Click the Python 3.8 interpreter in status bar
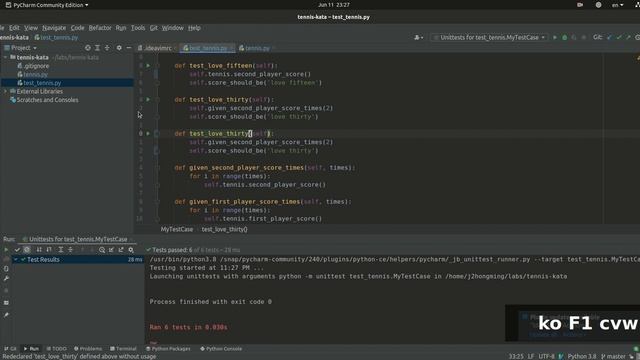The width and height of the screenshot is (640, 360). tap(582, 356)
